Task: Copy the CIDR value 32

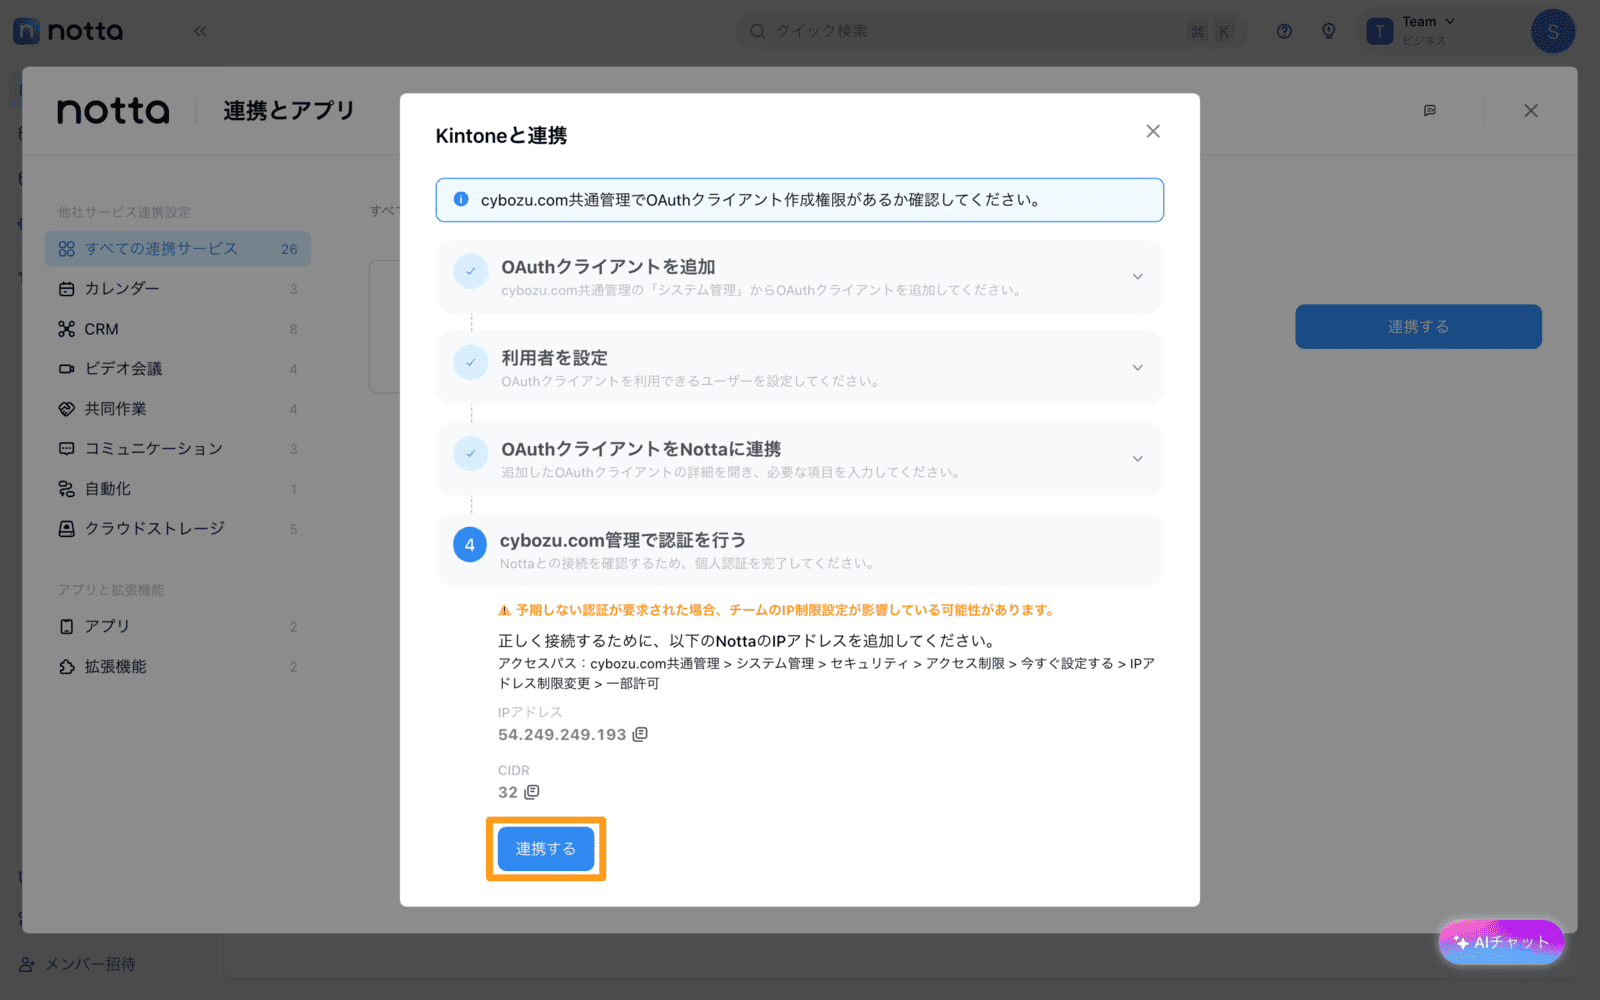Action: click(532, 792)
